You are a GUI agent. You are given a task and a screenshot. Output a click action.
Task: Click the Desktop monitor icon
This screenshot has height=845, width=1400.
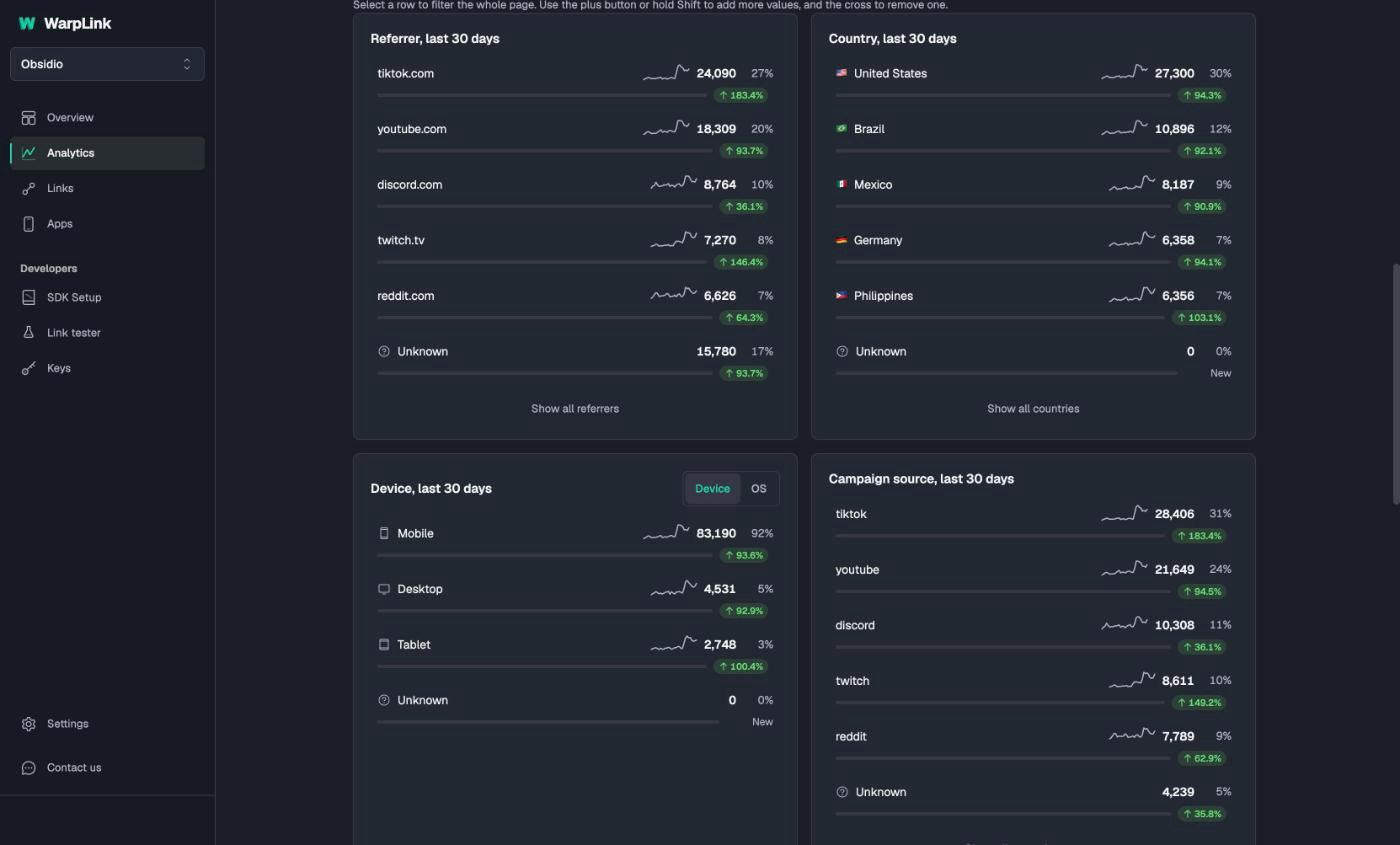point(383,589)
